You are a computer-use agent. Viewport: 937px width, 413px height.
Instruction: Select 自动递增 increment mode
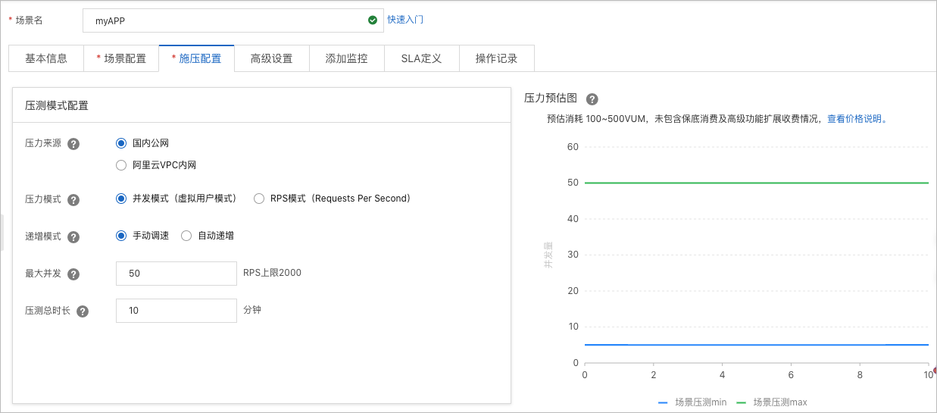(x=186, y=235)
